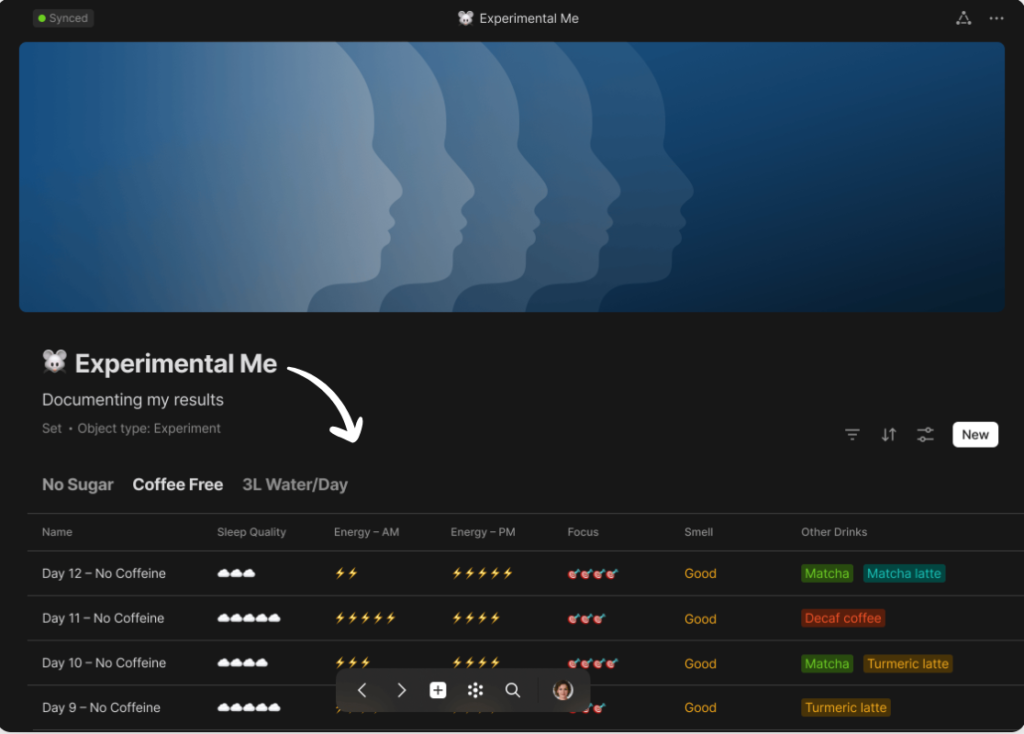Click the profile silhouettes cover image

click(512, 177)
